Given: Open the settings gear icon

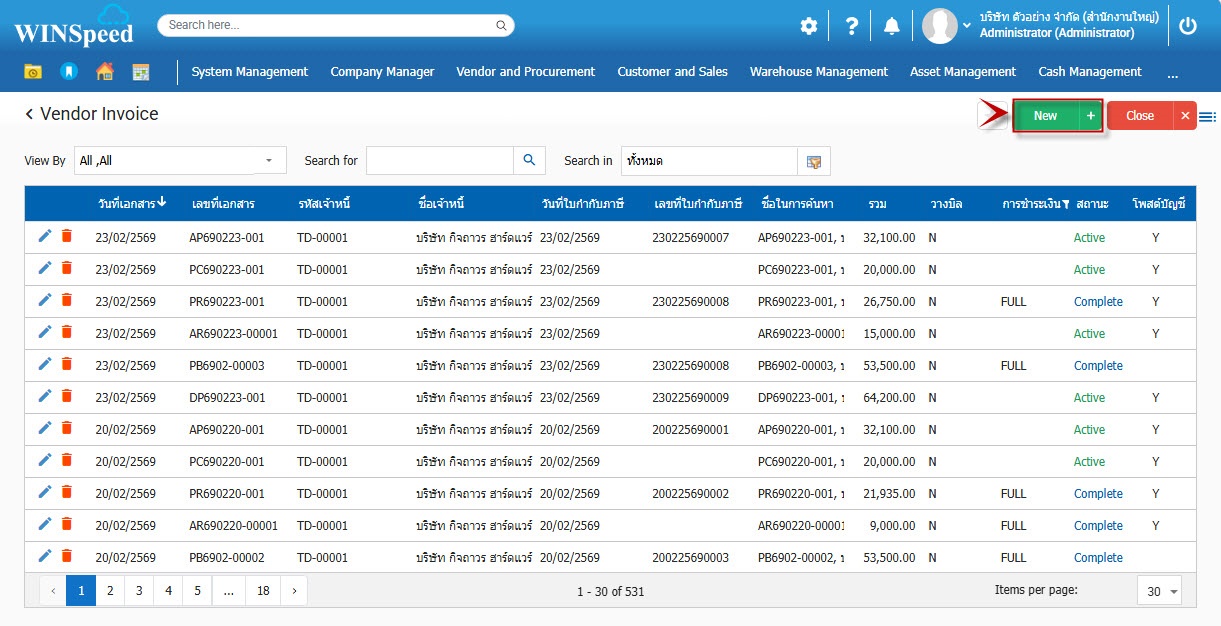Looking at the screenshot, I should click(x=808, y=27).
